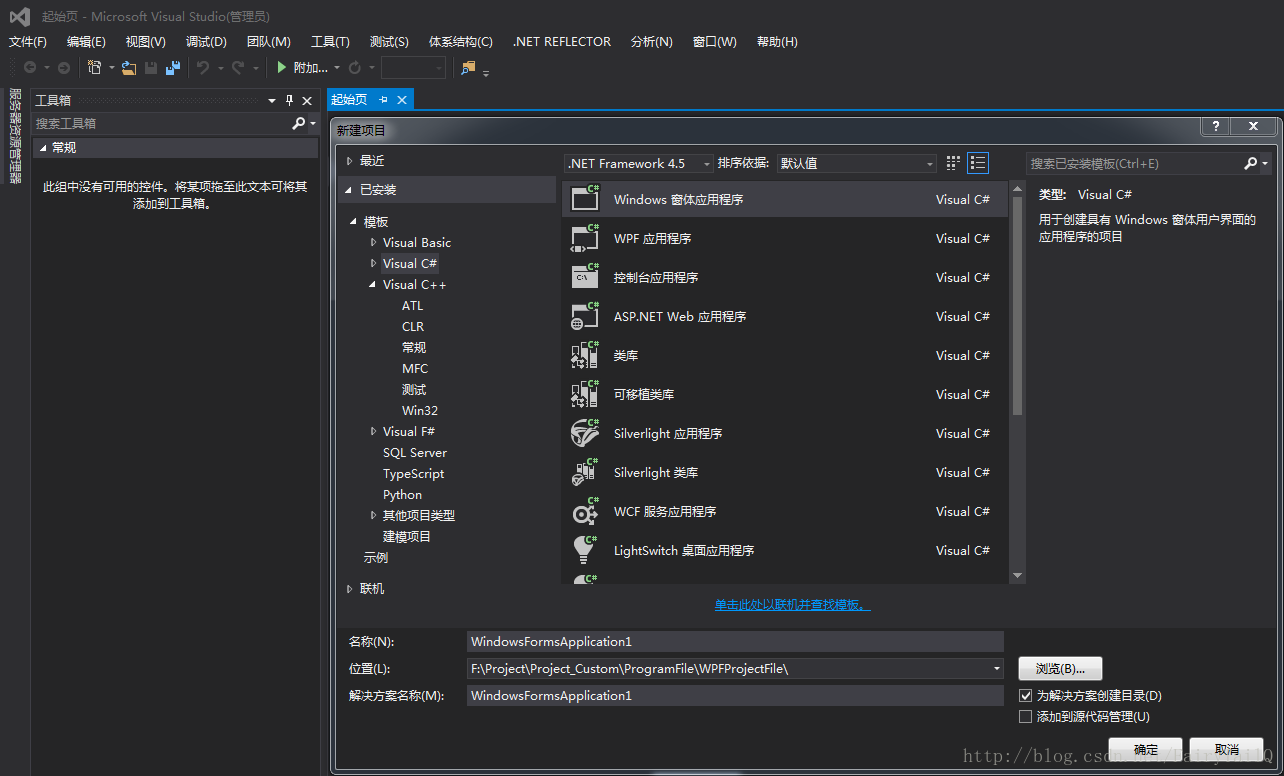Open the .NET REFLECTOR menu

click(x=562, y=41)
